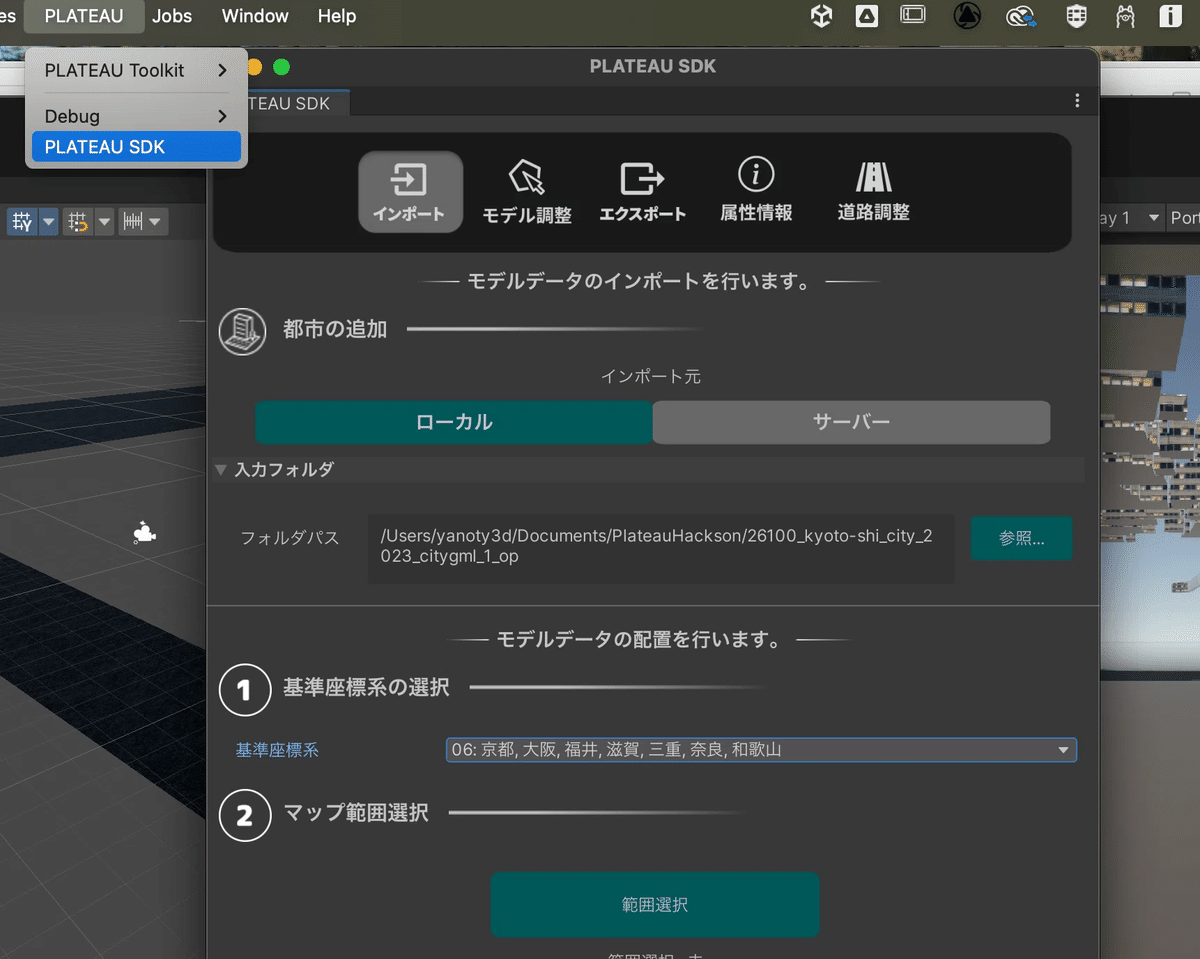Open the Window menu
This screenshot has width=1200, height=959.
[x=255, y=16]
